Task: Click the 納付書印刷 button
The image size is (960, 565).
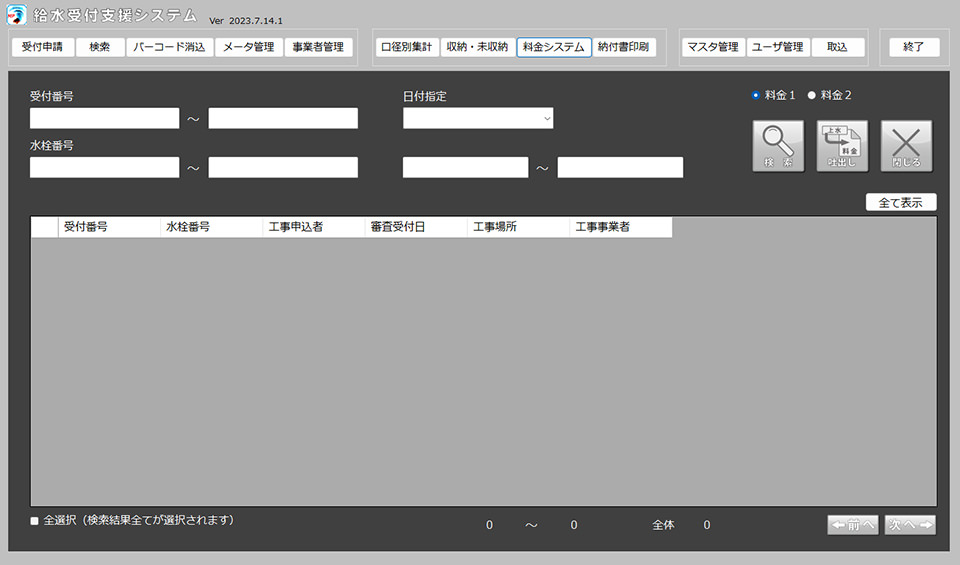Action: (624, 47)
